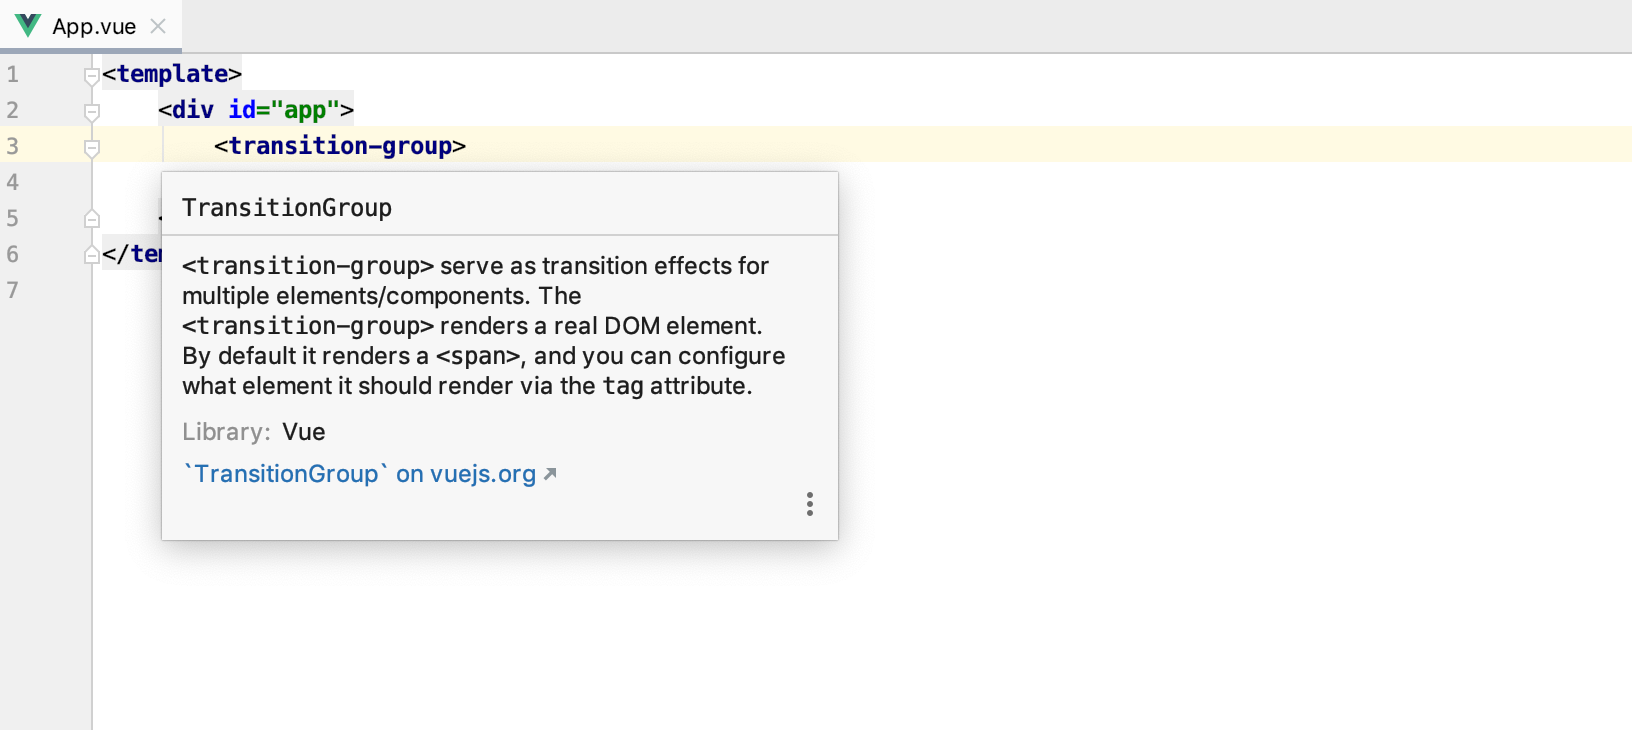Click line number 7 in the gutter

click(x=13, y=290)
